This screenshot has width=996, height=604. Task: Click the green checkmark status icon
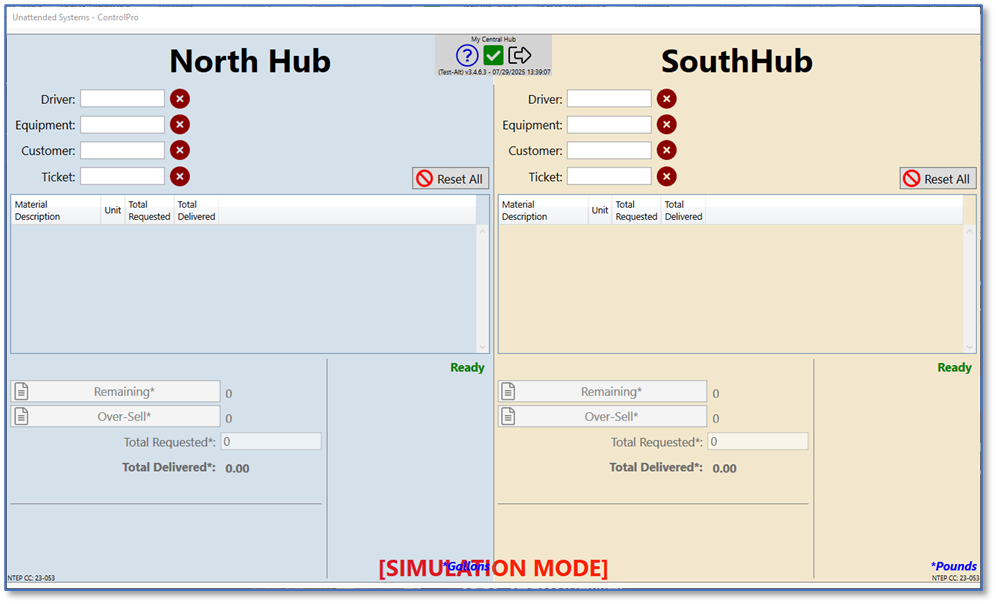[493, 56]
